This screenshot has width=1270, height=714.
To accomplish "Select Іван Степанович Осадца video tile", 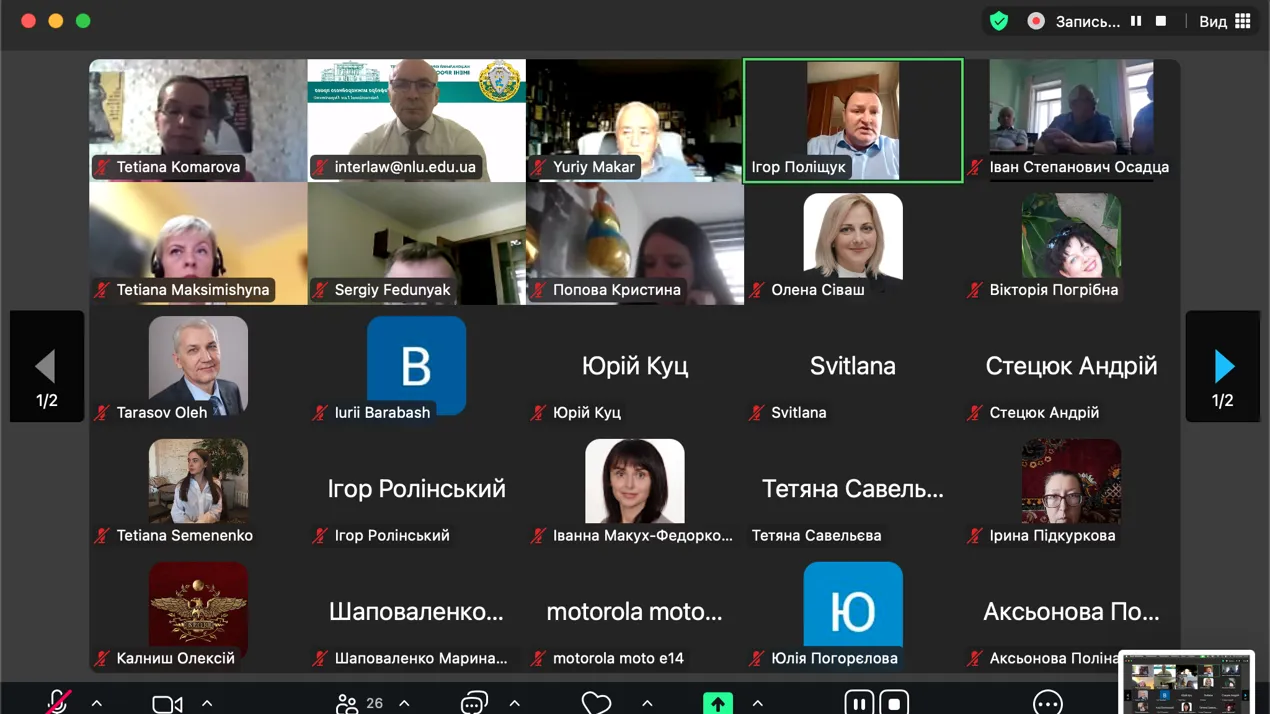I will pos(1071,121).
